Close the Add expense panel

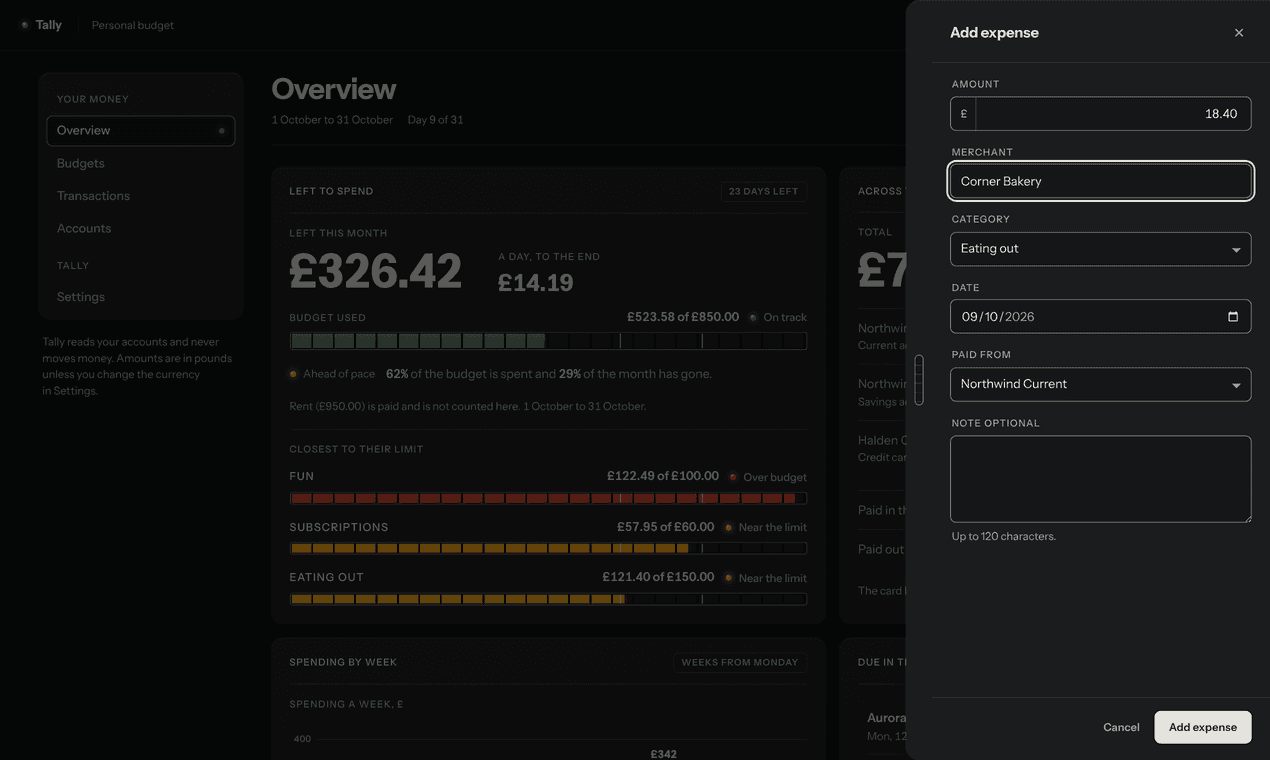1239,33
